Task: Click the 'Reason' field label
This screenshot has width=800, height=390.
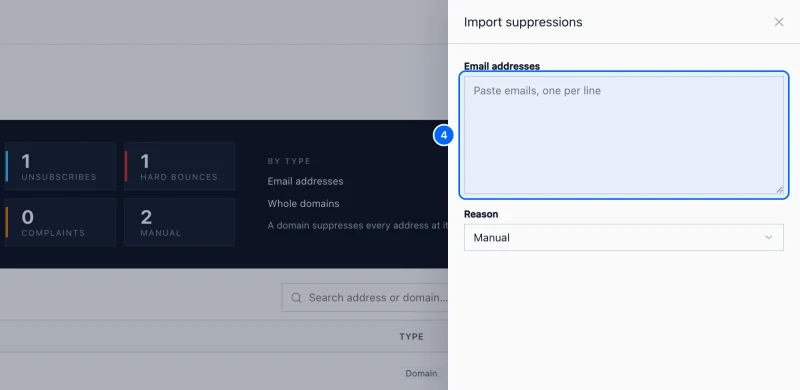Action: 481,214
